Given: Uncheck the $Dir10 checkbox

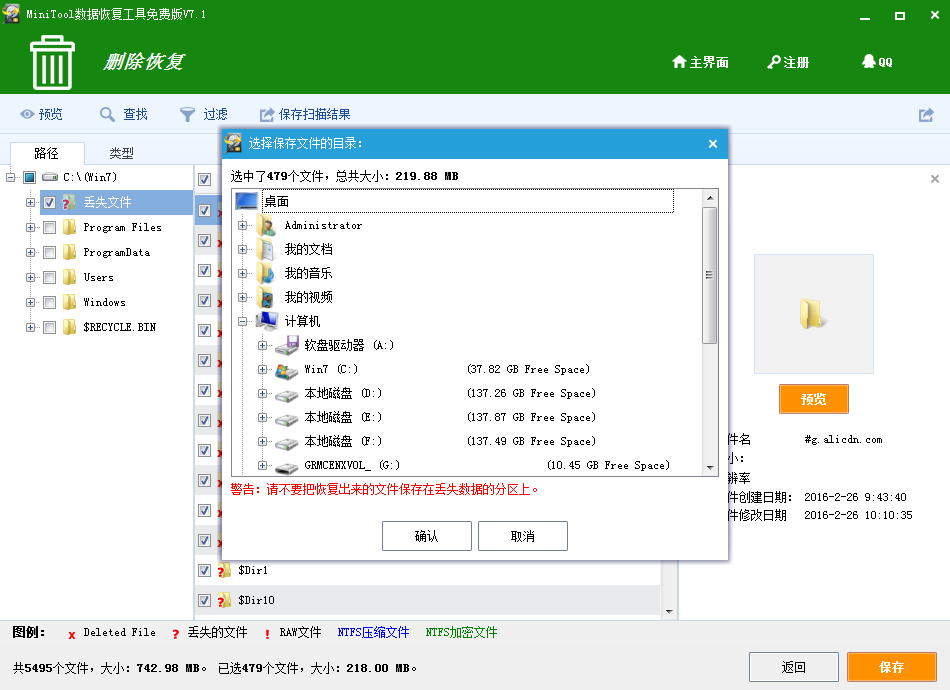Looking at the screenshot, I should 204,600.
